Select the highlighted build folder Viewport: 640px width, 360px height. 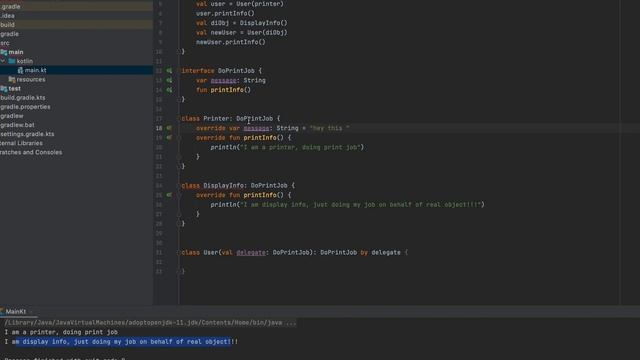[x=7, y=25]
